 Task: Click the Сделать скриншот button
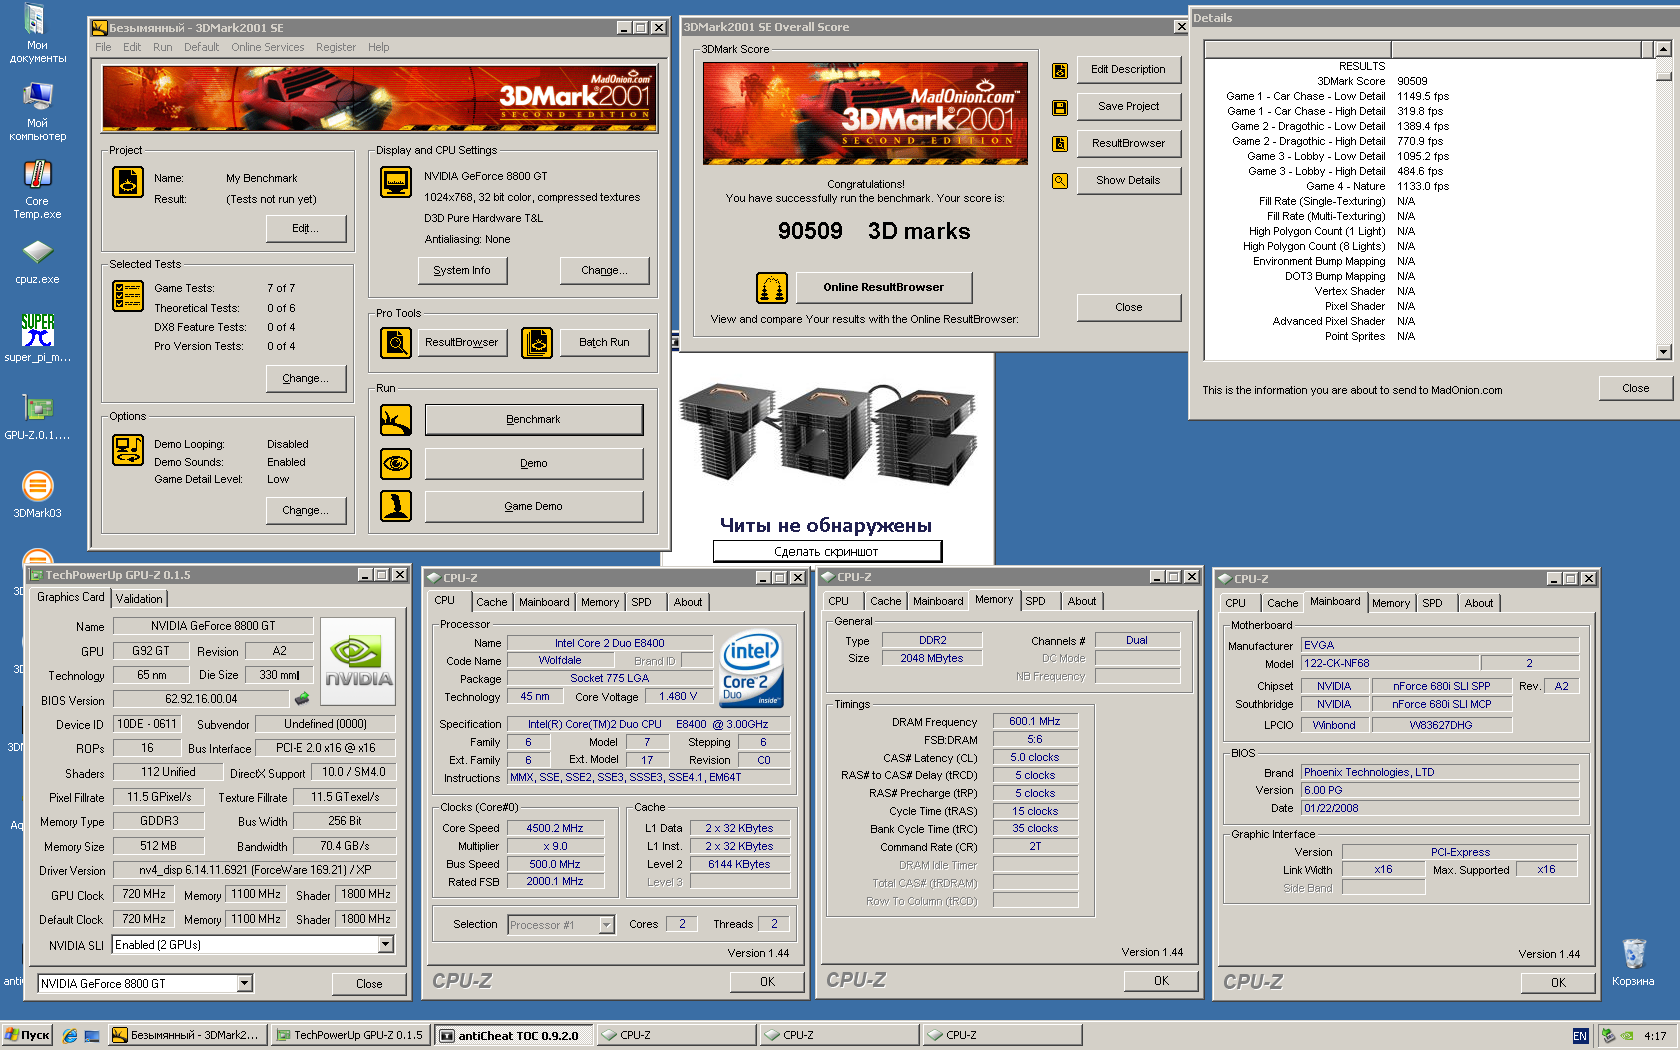point(826,551)
